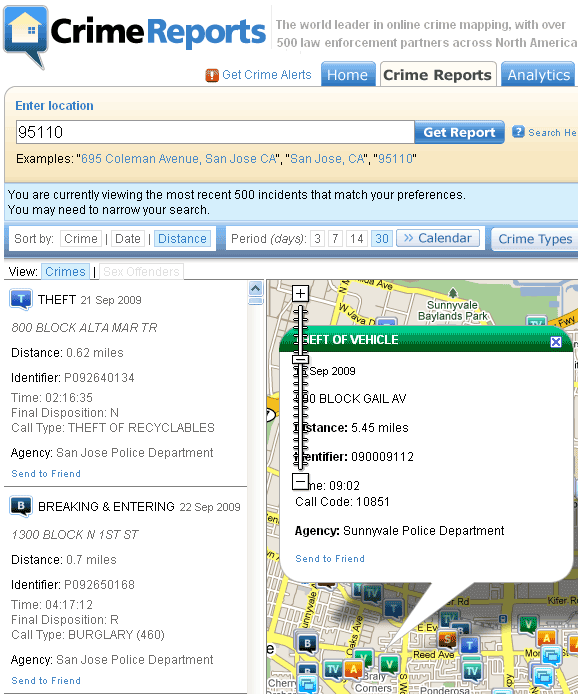Viewport: 578px width, 694px height.
Task: Set period to 7 days
Action: pyautogui.click(x=335, y=239)
